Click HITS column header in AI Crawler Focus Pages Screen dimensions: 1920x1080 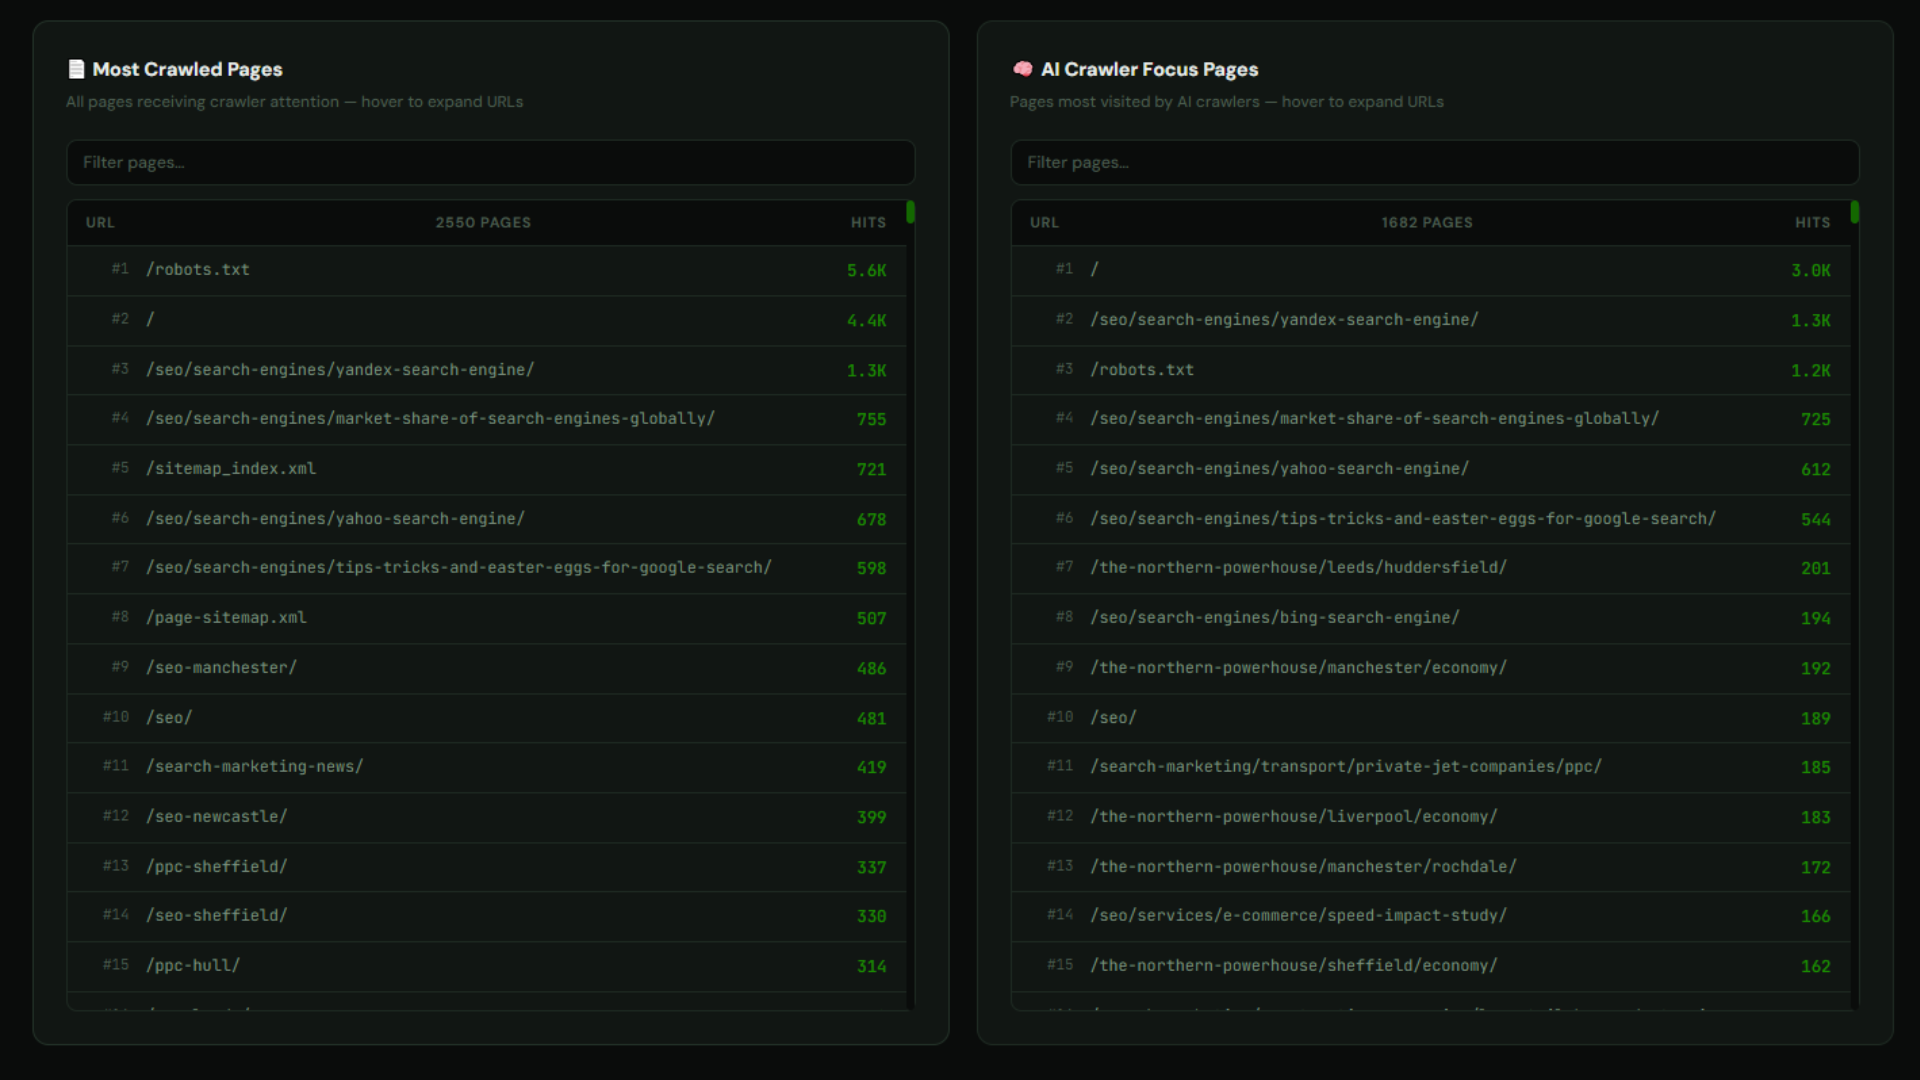coord(1812,223)
